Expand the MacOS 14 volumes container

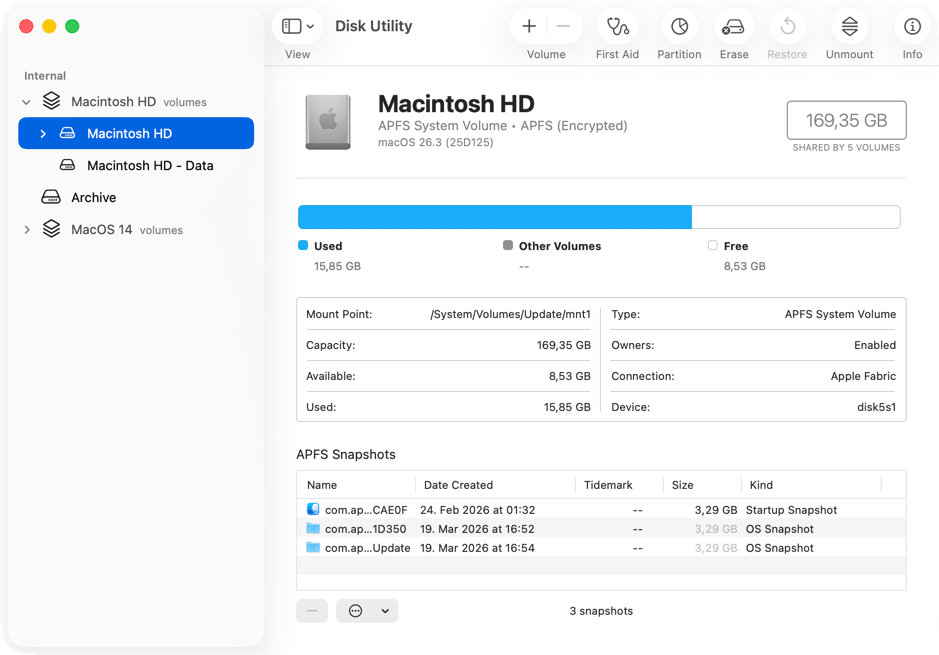pos(27,229)
